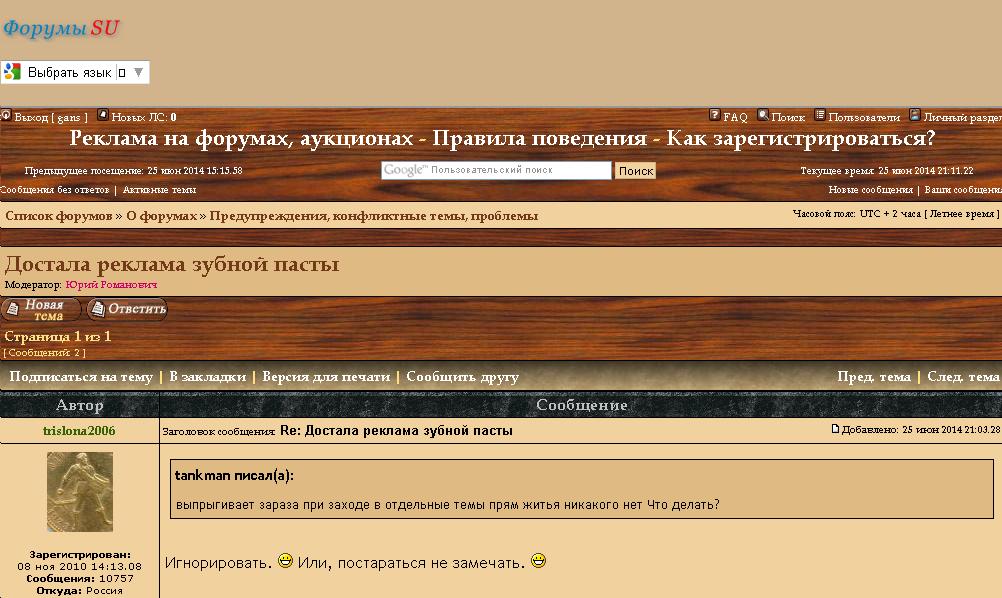Click the Личный раздел profile icon
This screenshot has width=1002, height=598.
[915, 116]
